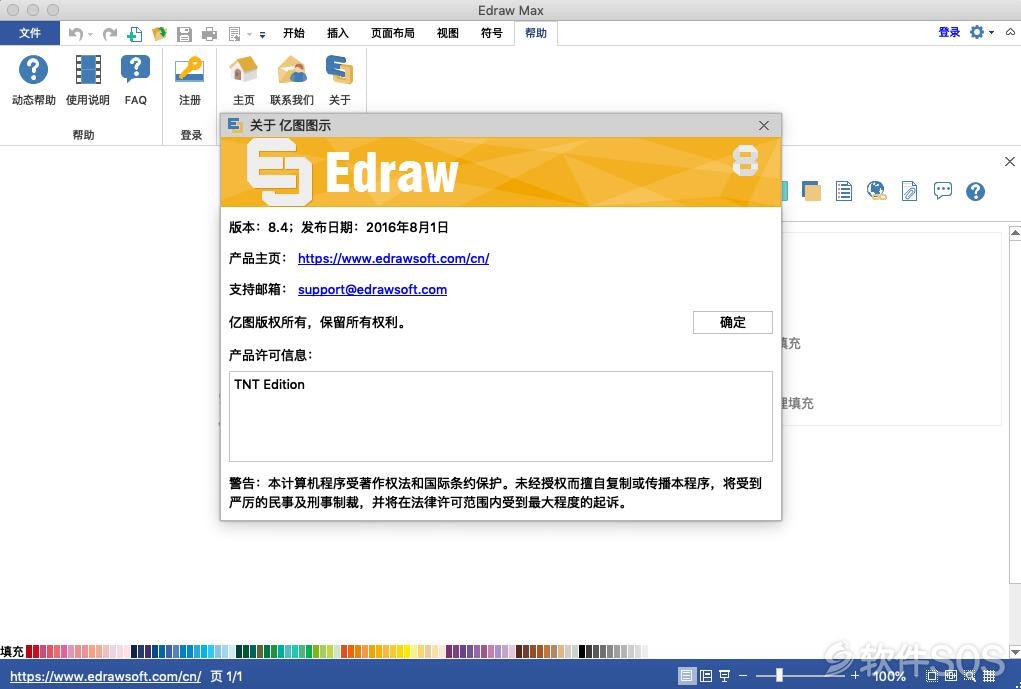Pick the black swatch in fill palette
This screenshot has width=1021, height=689.
coord(582,651)
